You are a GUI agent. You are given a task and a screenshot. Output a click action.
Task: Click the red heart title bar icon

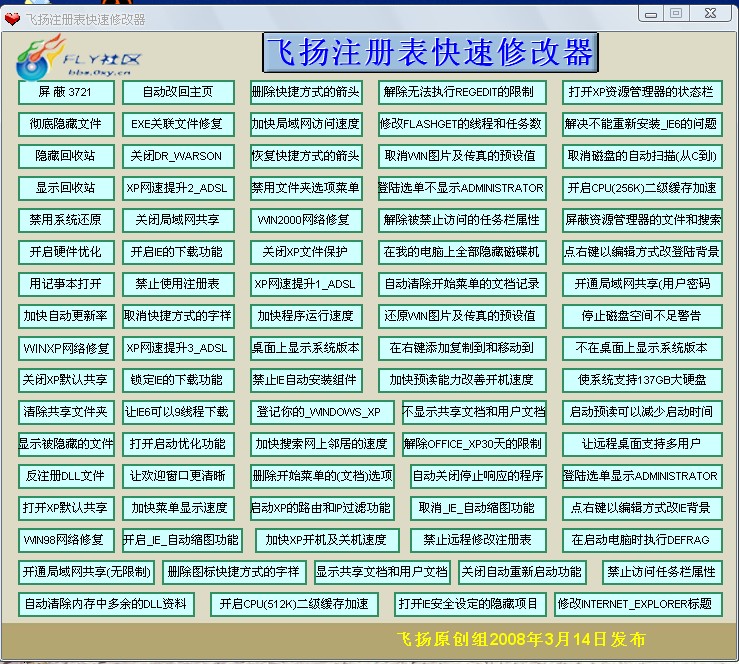pyautogui.click(x=12, y=19)
